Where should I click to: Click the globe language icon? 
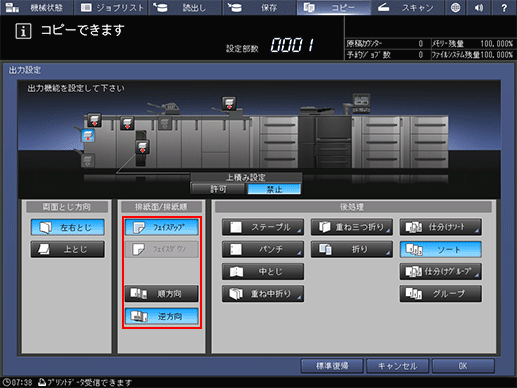pos(455,7)
